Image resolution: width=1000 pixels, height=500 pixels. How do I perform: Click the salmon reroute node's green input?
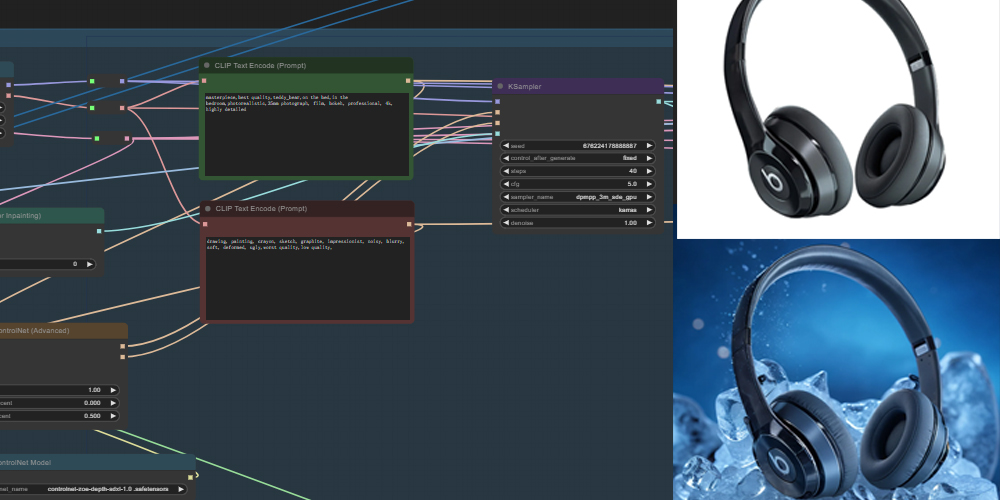(92, 108)
